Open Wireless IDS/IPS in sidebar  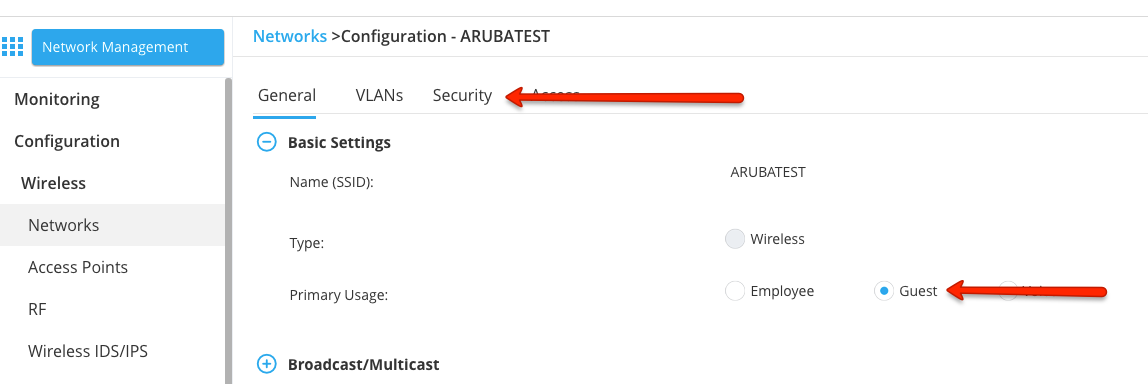pos(88,351)
